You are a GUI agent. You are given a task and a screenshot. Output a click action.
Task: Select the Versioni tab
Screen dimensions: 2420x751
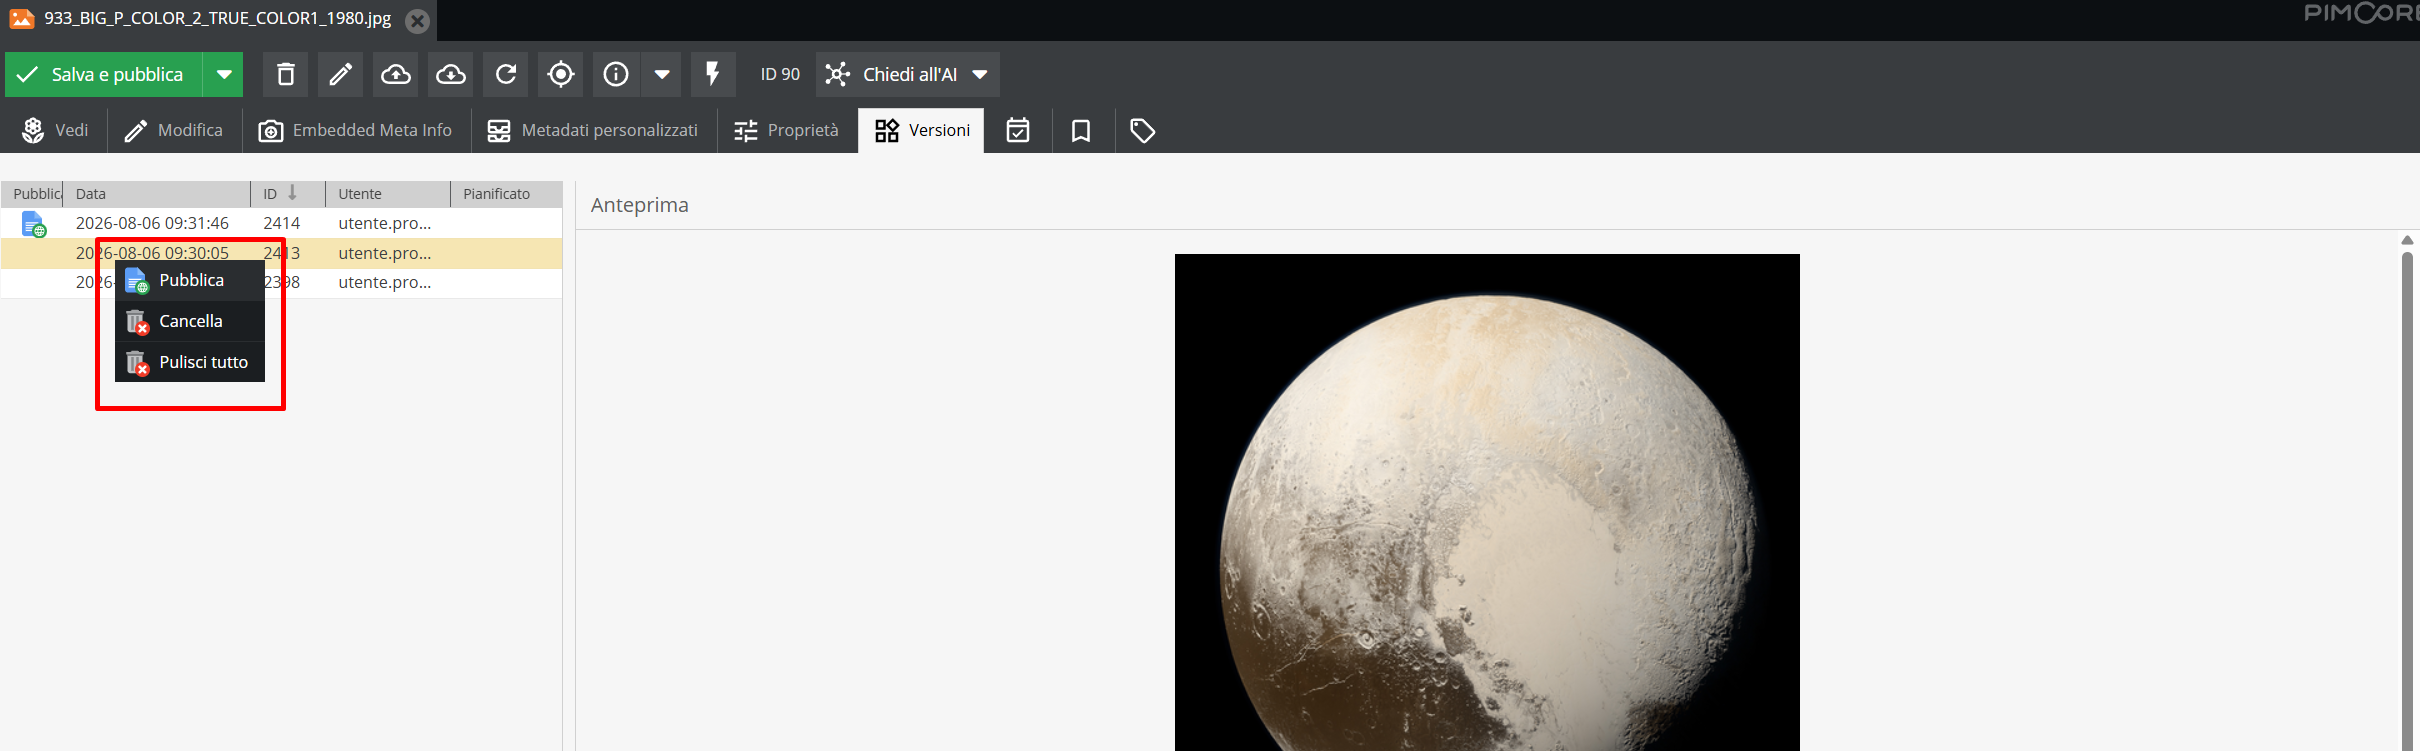coord(922,130)
